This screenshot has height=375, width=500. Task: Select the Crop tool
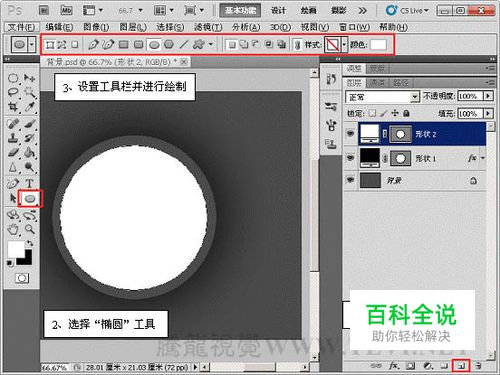(x=13, y=107)
